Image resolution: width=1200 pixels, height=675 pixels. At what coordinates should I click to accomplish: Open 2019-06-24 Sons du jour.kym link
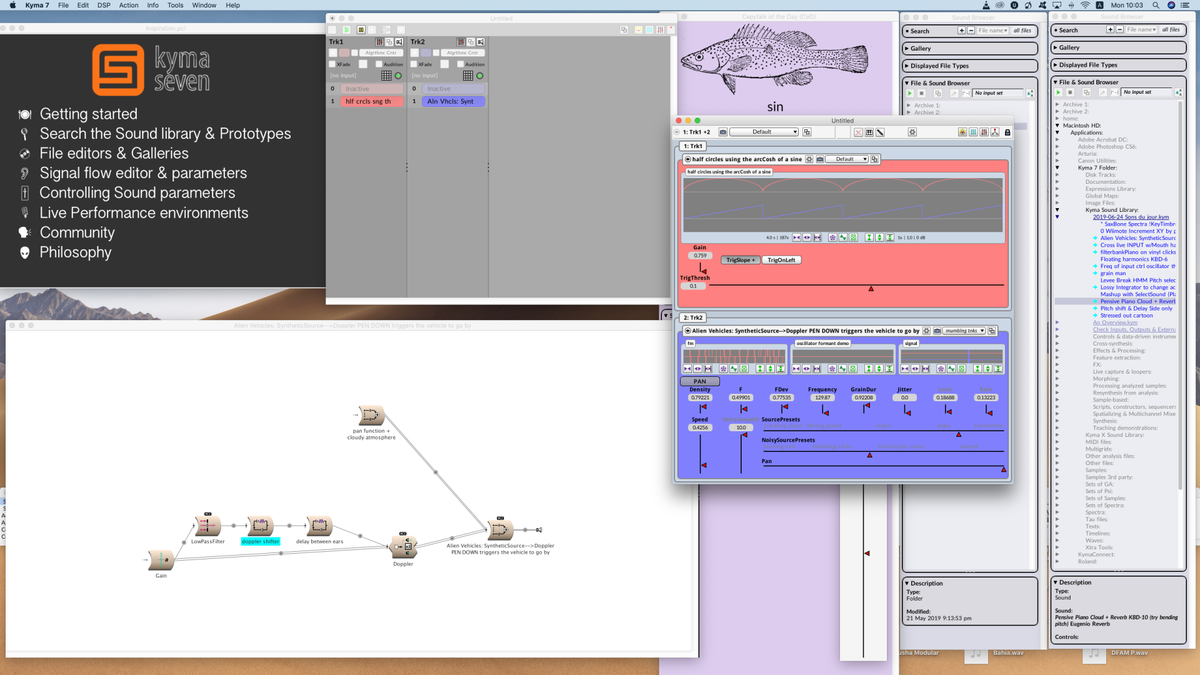[1131, 216]
